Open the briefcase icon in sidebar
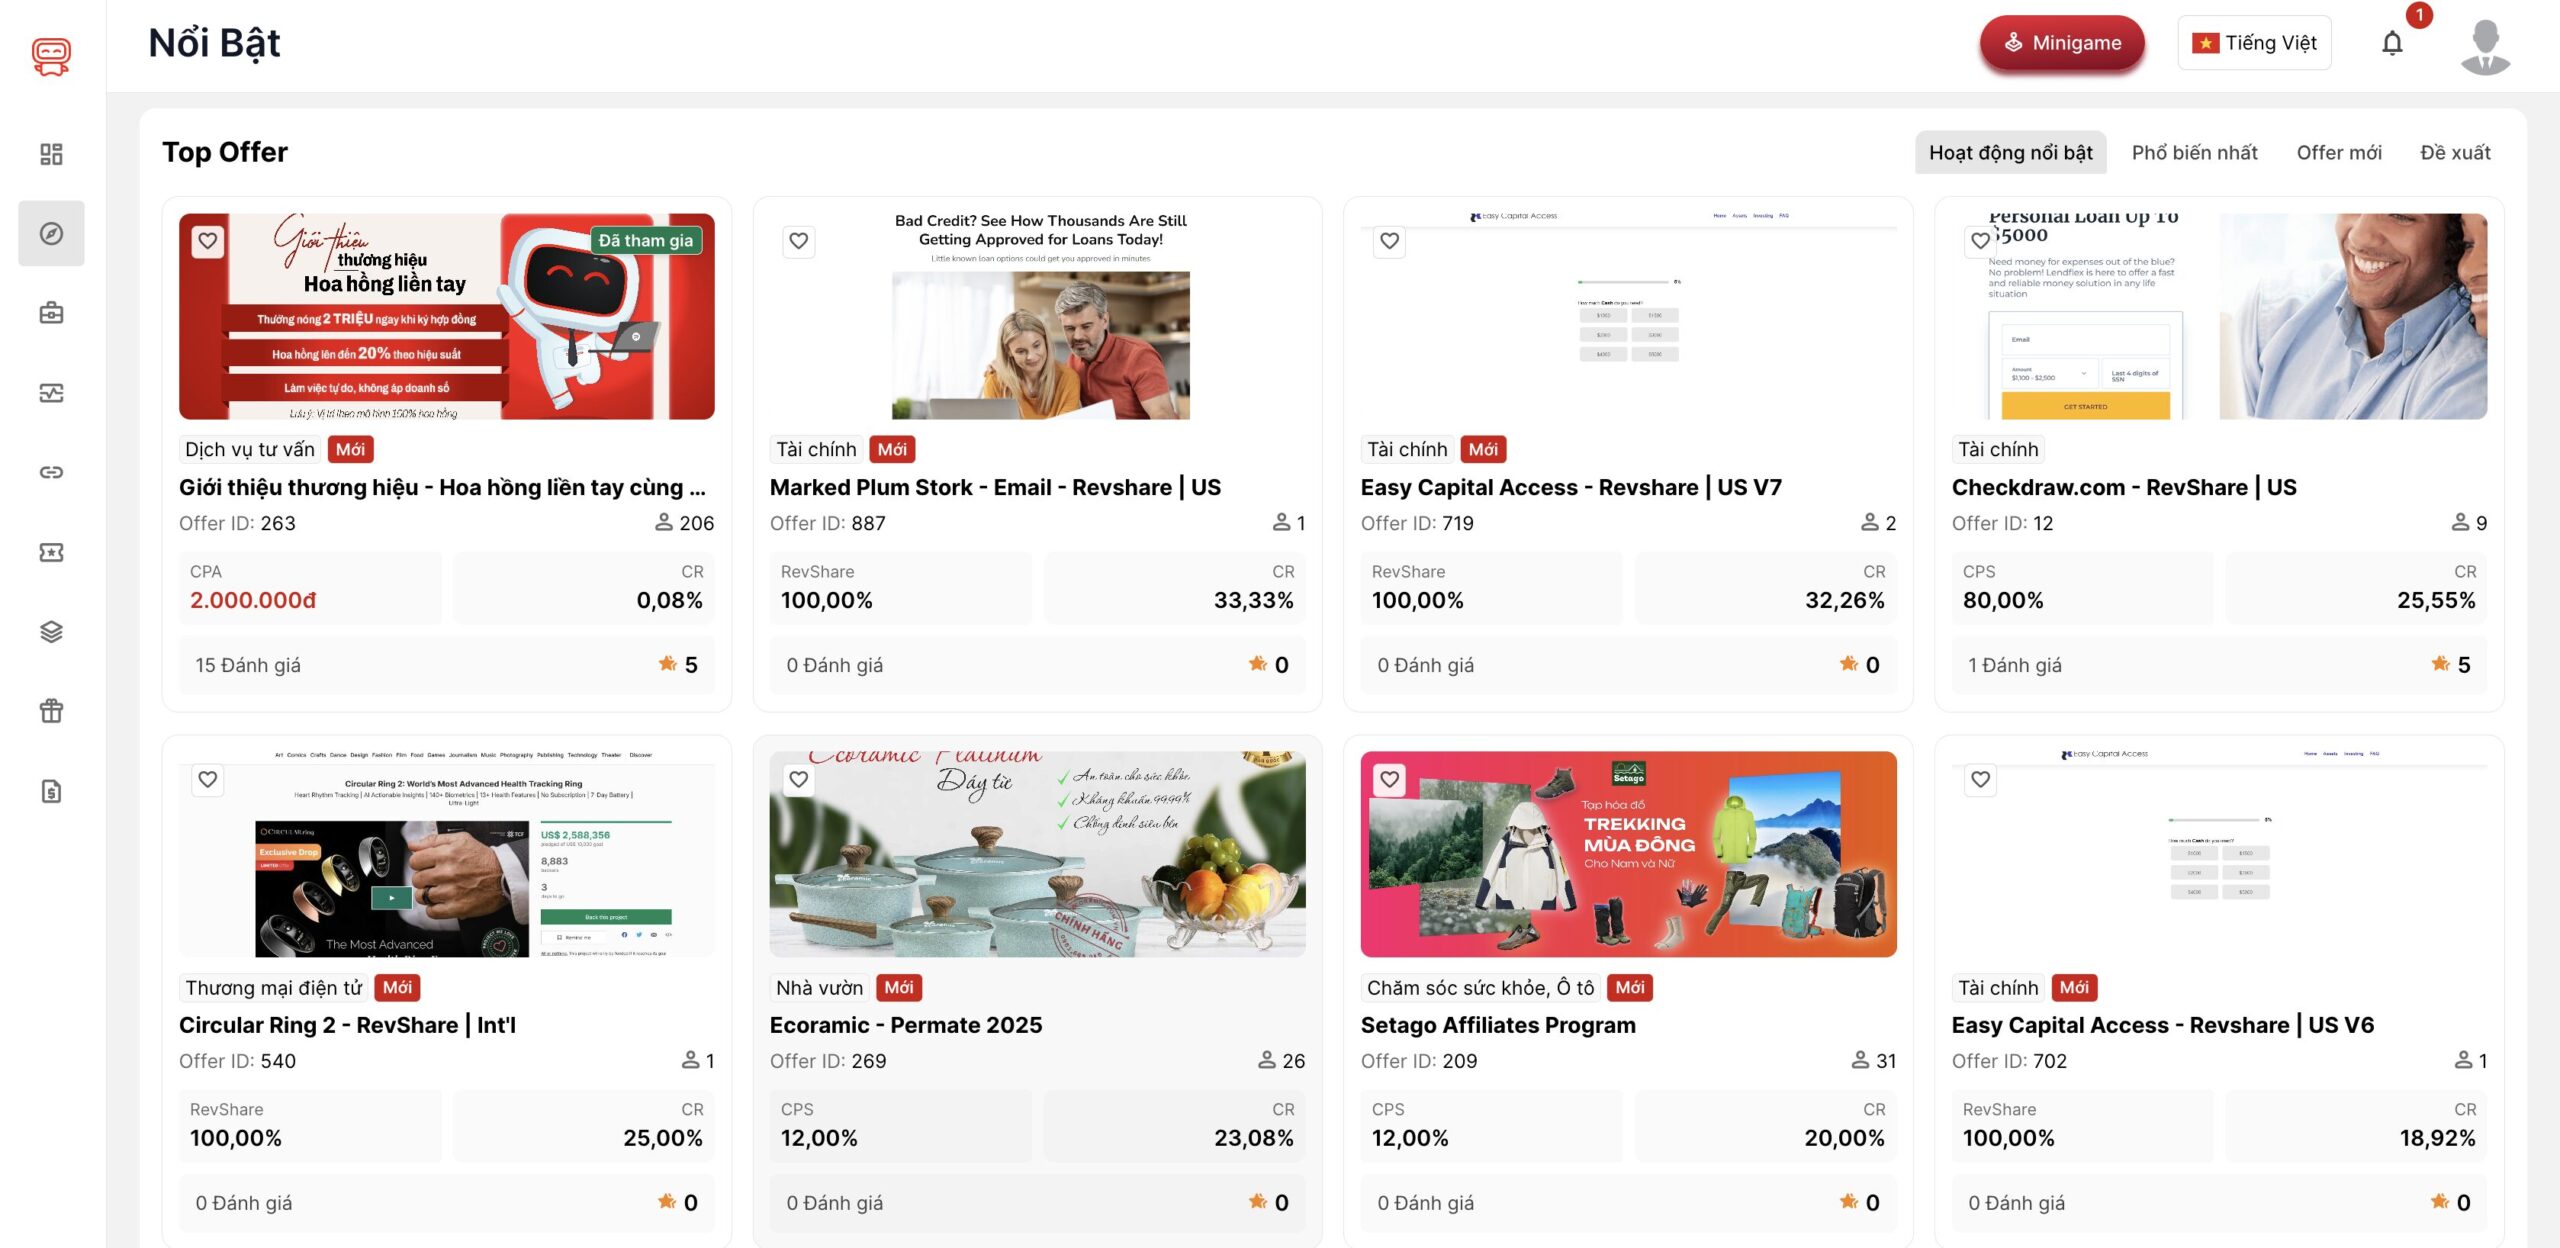 [x=51, y=313]
